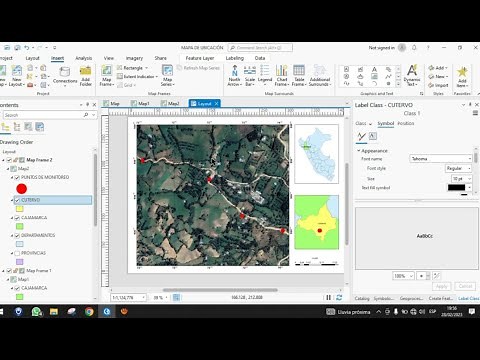The image size is (480, 360).
Task: Collapse the Appearance section
Action: pos(359,151)
